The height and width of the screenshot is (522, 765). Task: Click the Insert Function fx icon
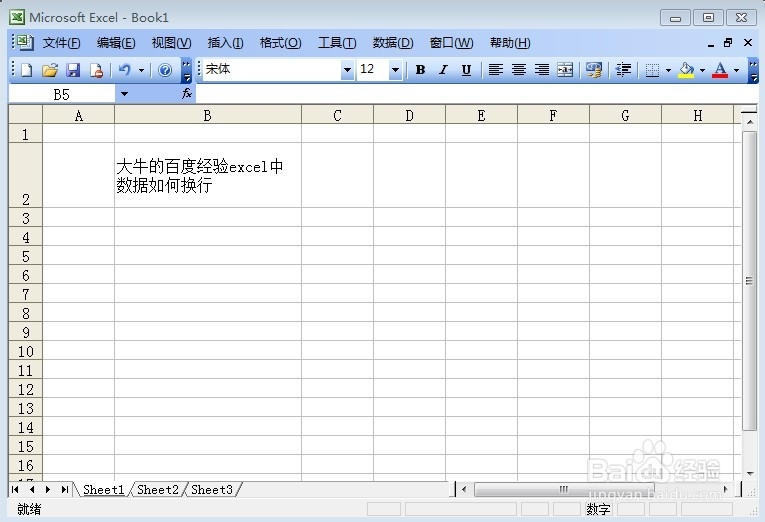point(187,94)
